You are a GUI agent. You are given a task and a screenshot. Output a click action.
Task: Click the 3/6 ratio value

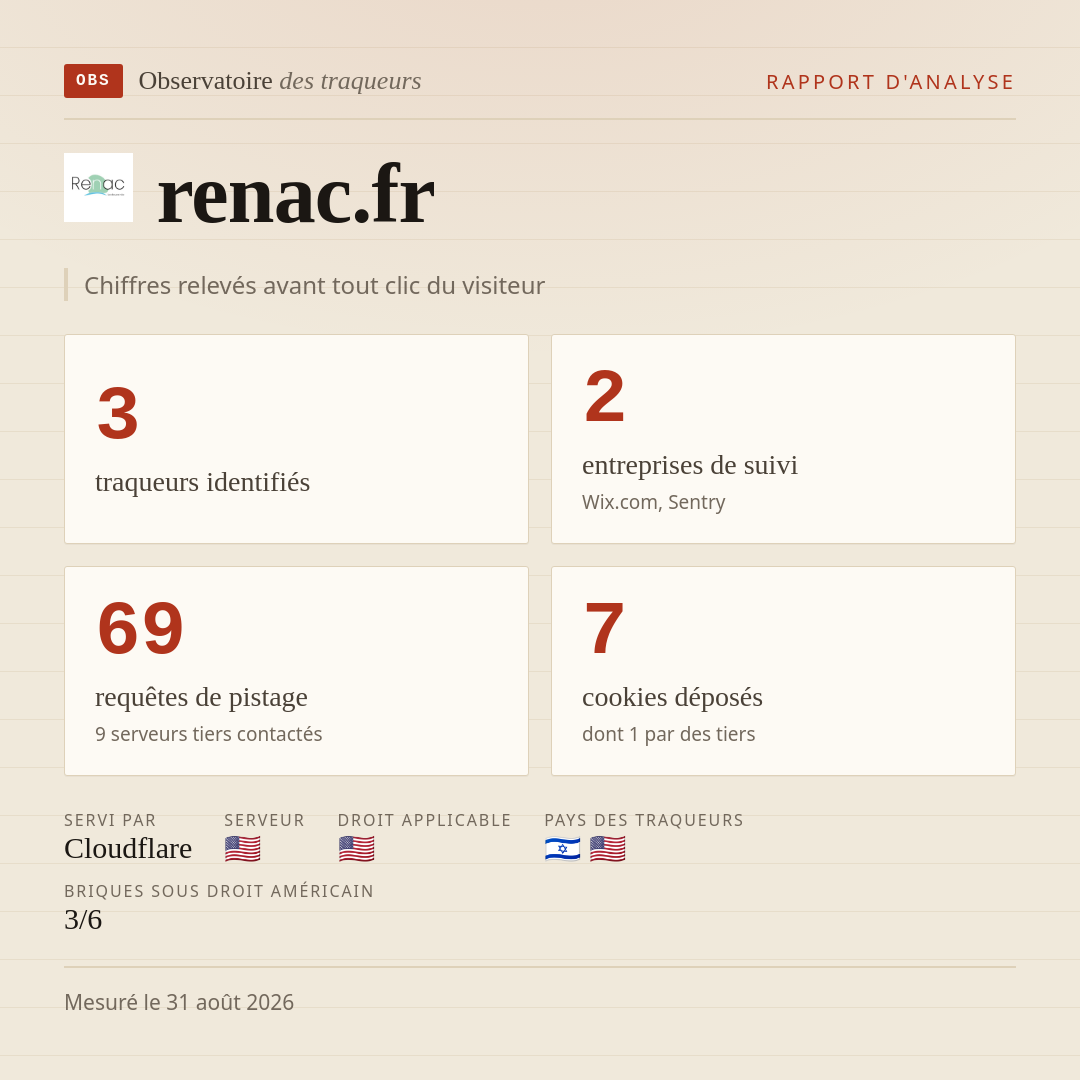coord(83,920)
